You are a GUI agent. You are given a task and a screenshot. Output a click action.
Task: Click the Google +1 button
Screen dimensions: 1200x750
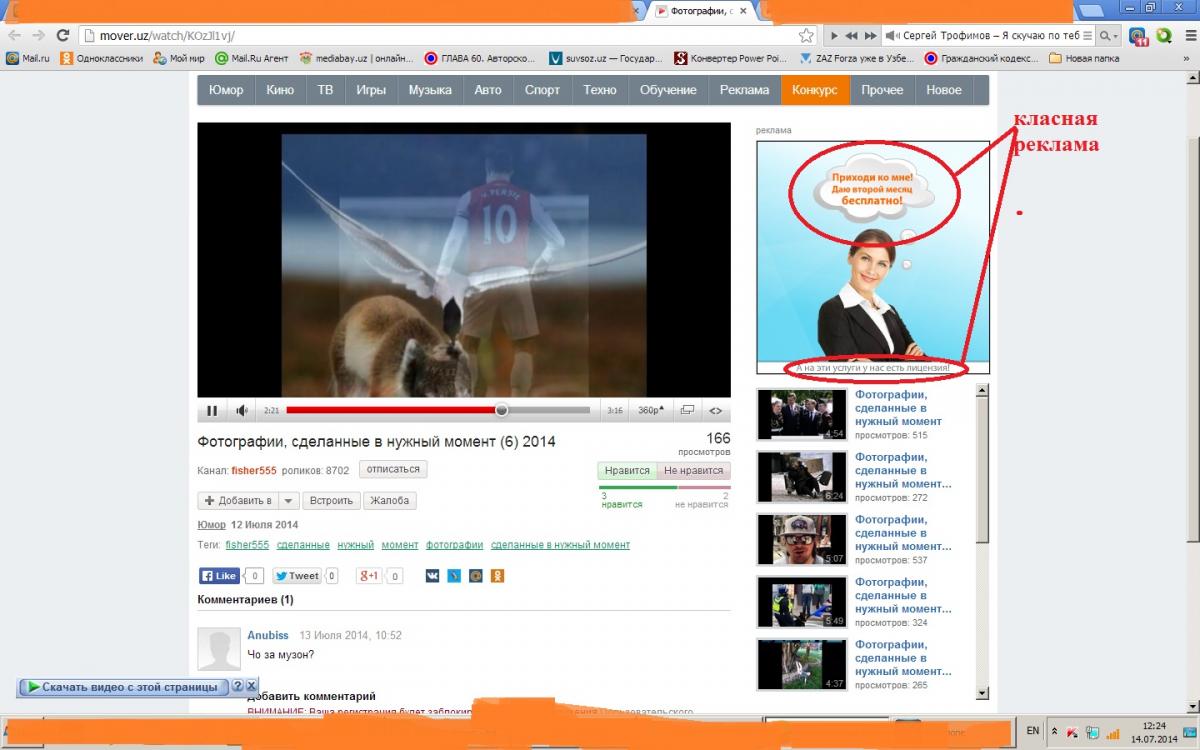[370, 576]
